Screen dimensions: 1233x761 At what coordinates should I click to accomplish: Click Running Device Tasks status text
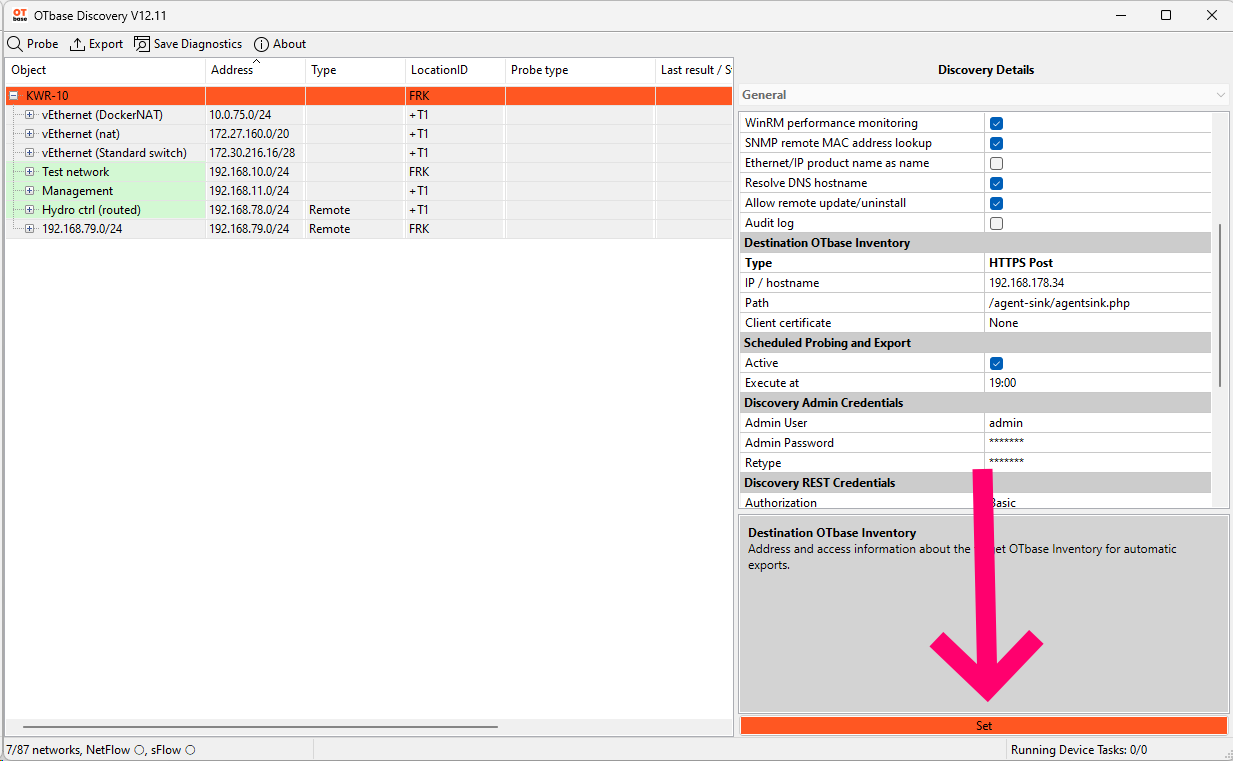point(1079,750)
